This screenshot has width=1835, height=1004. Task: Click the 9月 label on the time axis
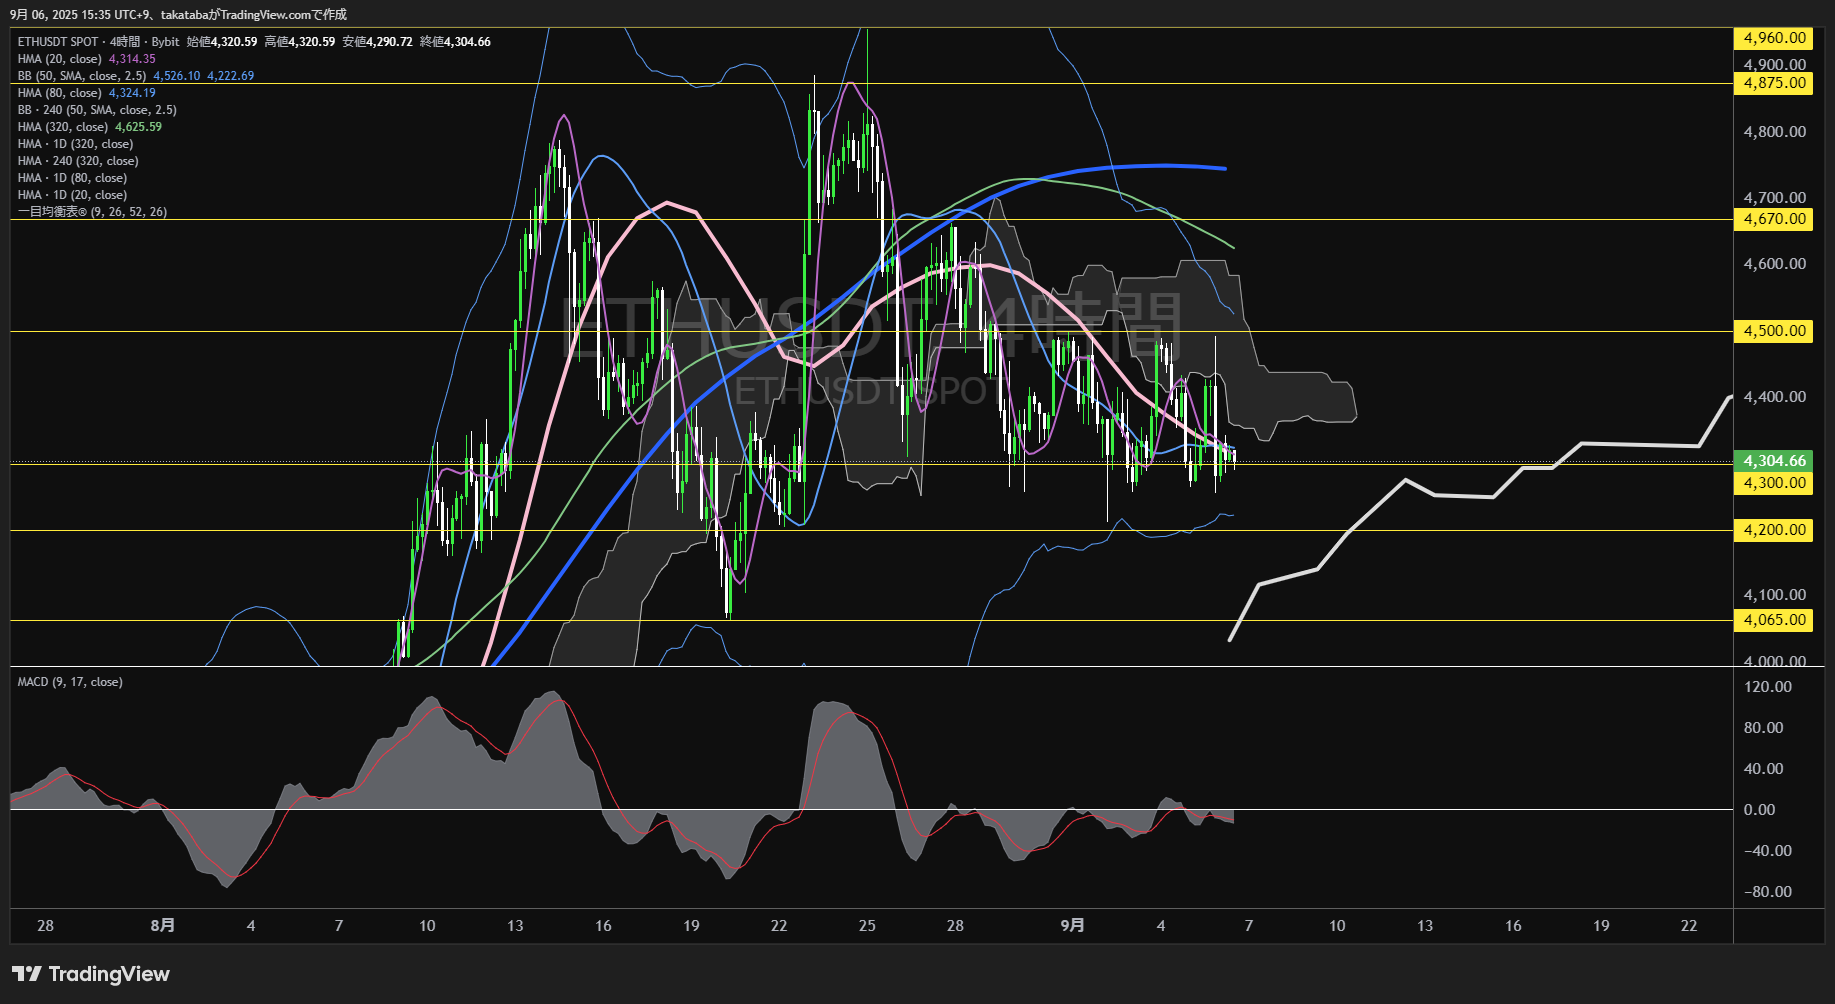tap(1072, 926)
